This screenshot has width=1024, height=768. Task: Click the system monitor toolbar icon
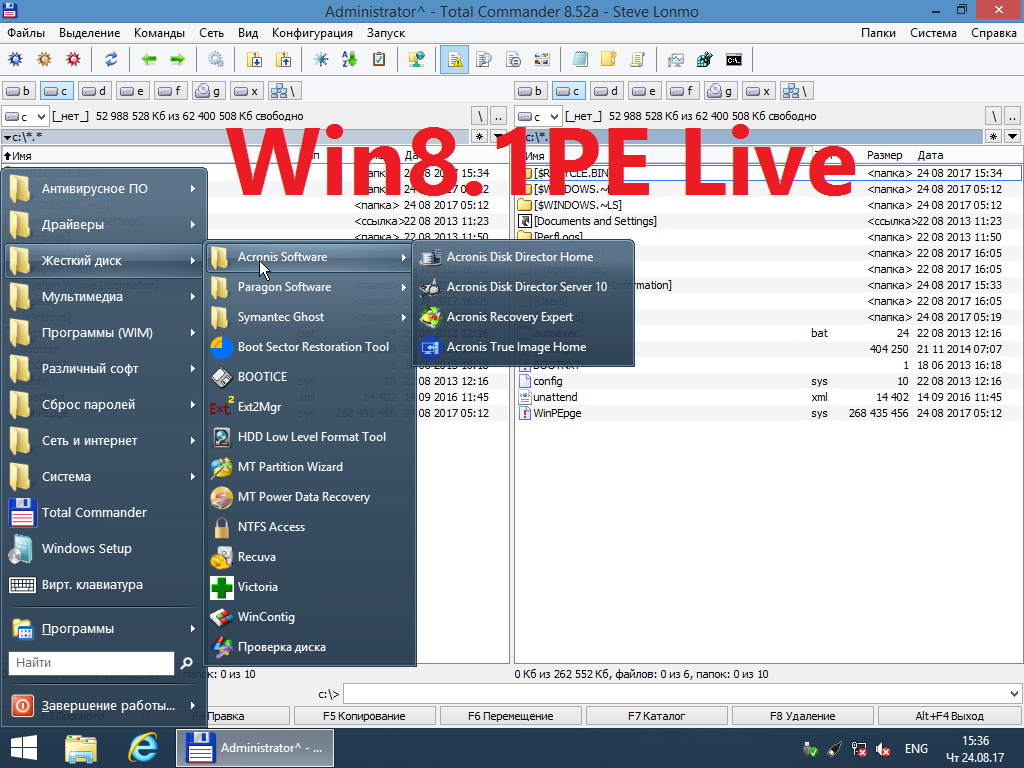[x=675, y=60]
